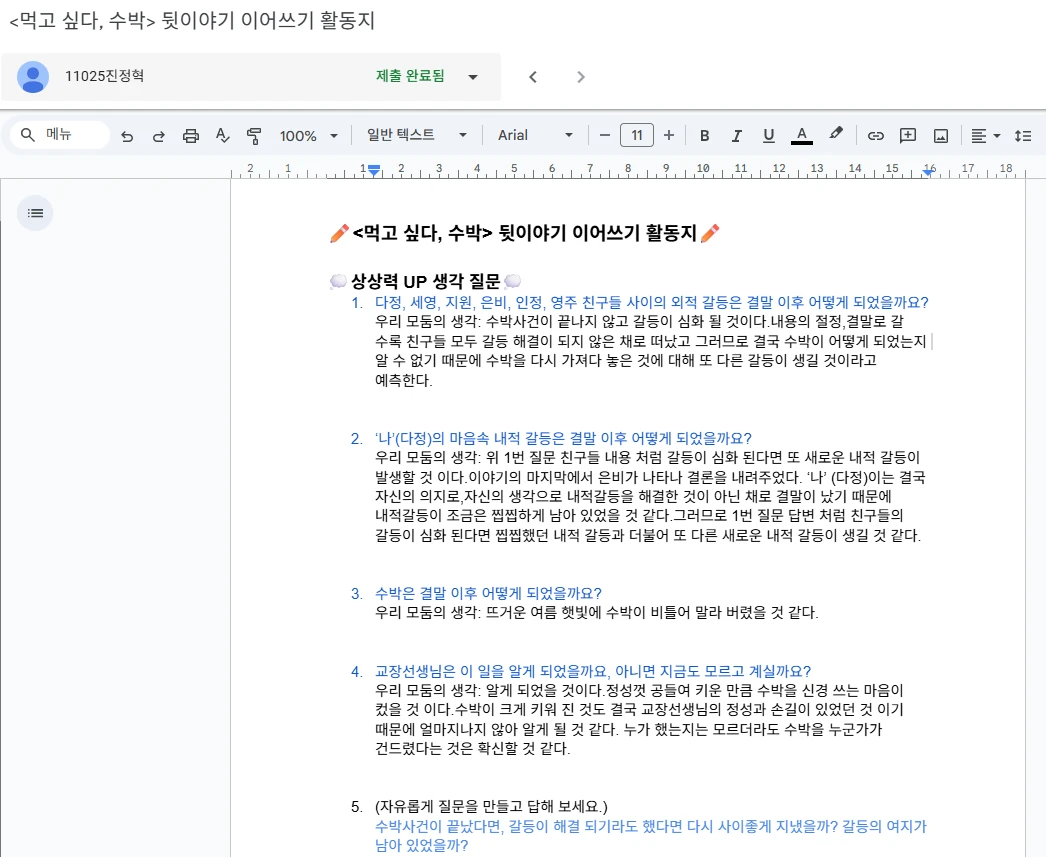This screenshot has width=1046, height=857.
Task: Click the 메뉴 search box
Action: 60,135
